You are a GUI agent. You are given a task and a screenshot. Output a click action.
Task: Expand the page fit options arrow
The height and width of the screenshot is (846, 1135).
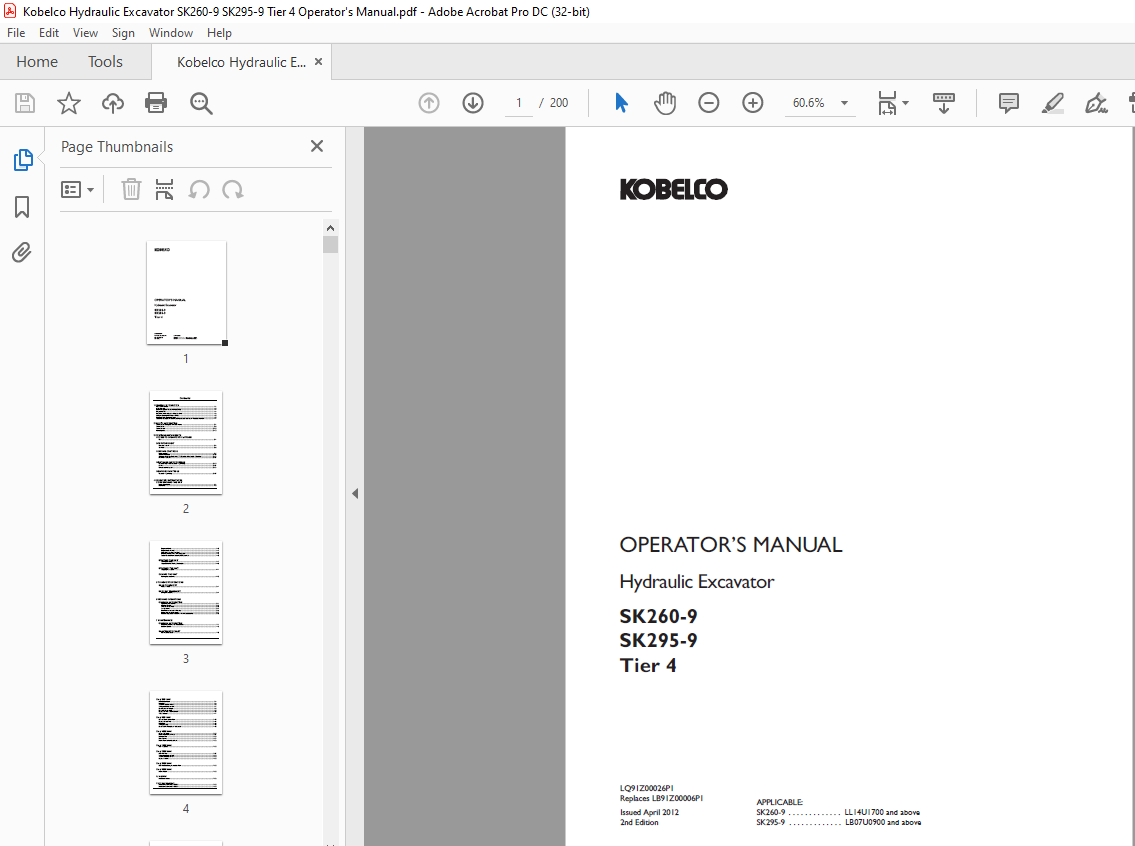point(906,103)
